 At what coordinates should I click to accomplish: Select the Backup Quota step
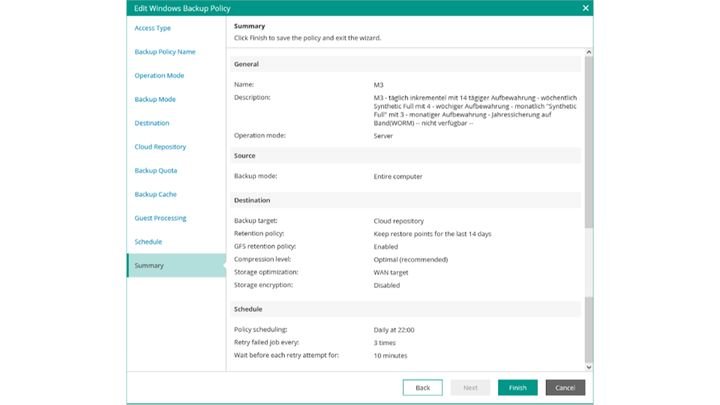click(156, 171)
